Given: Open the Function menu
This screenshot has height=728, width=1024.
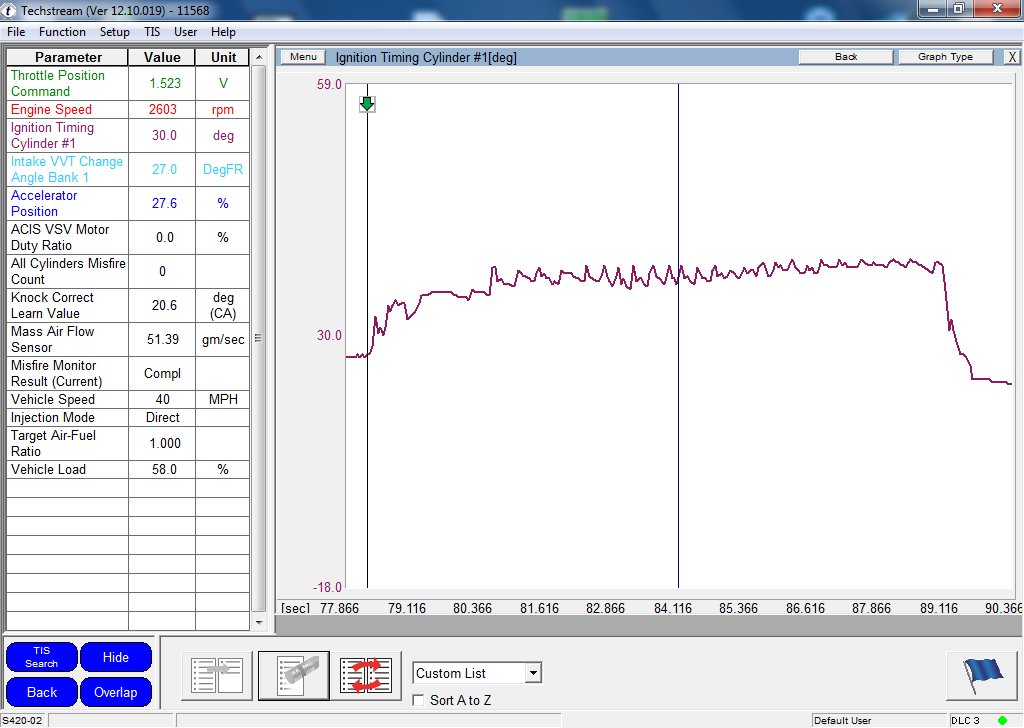Looking at the screenshot, I should (62, 32).
